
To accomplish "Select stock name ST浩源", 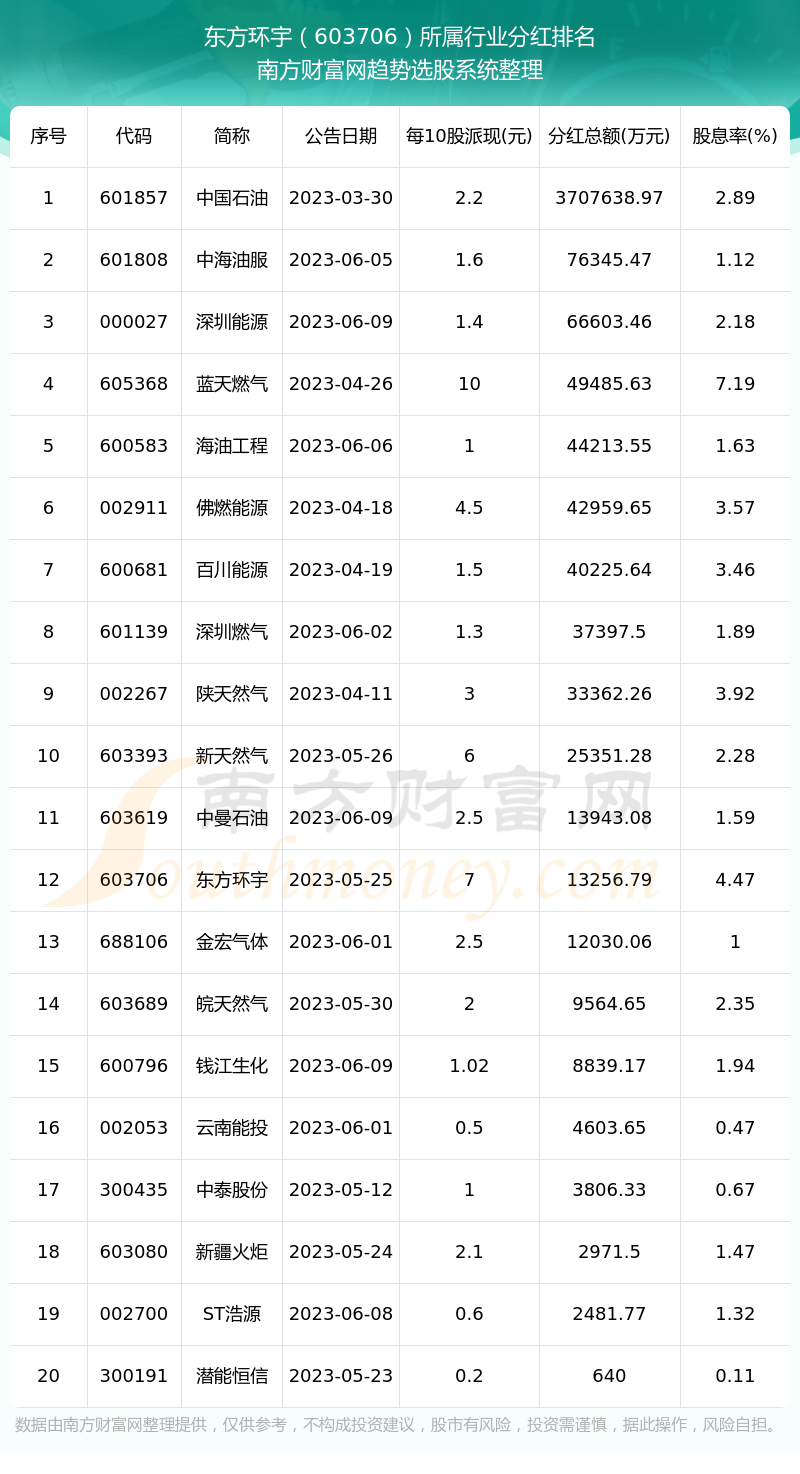I will click(232, 1314).
